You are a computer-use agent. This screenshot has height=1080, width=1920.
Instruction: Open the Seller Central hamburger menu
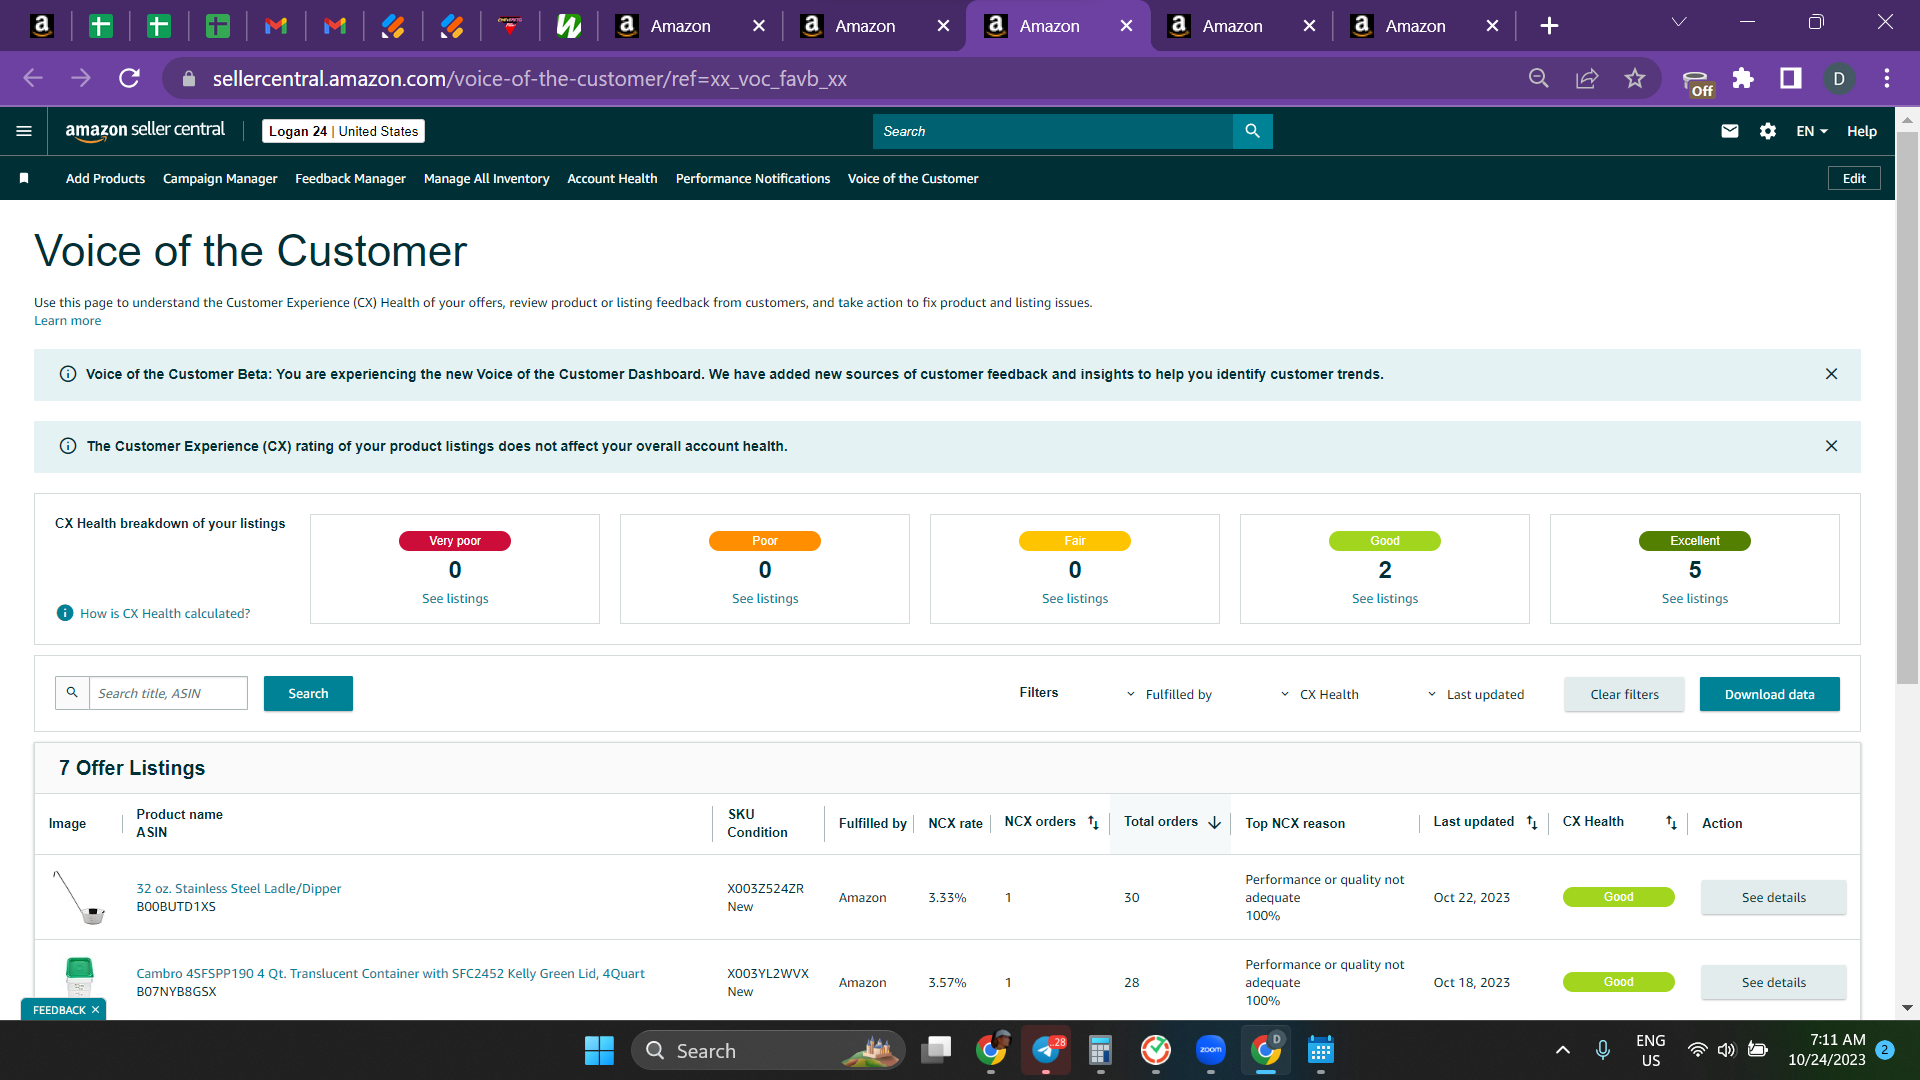24,131
